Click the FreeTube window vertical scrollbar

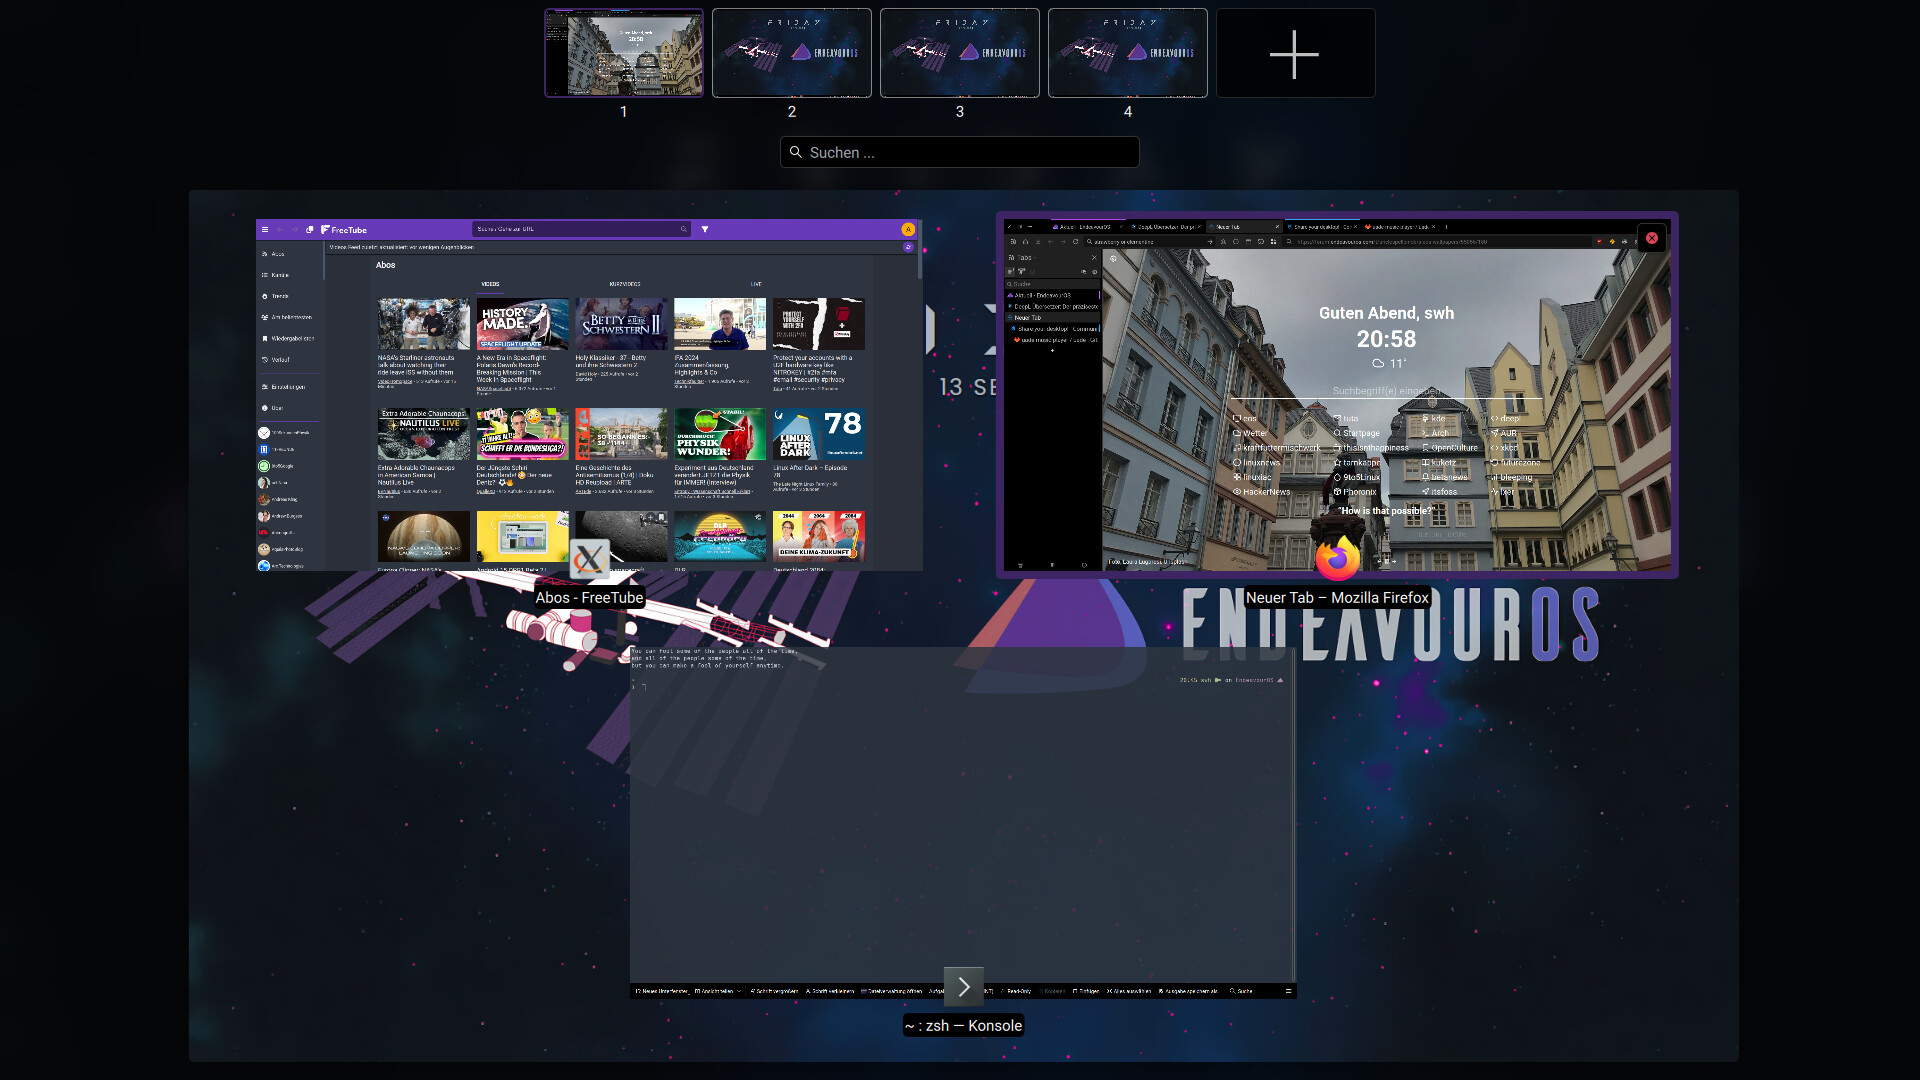pyautogui.click(x=919, y=250)
